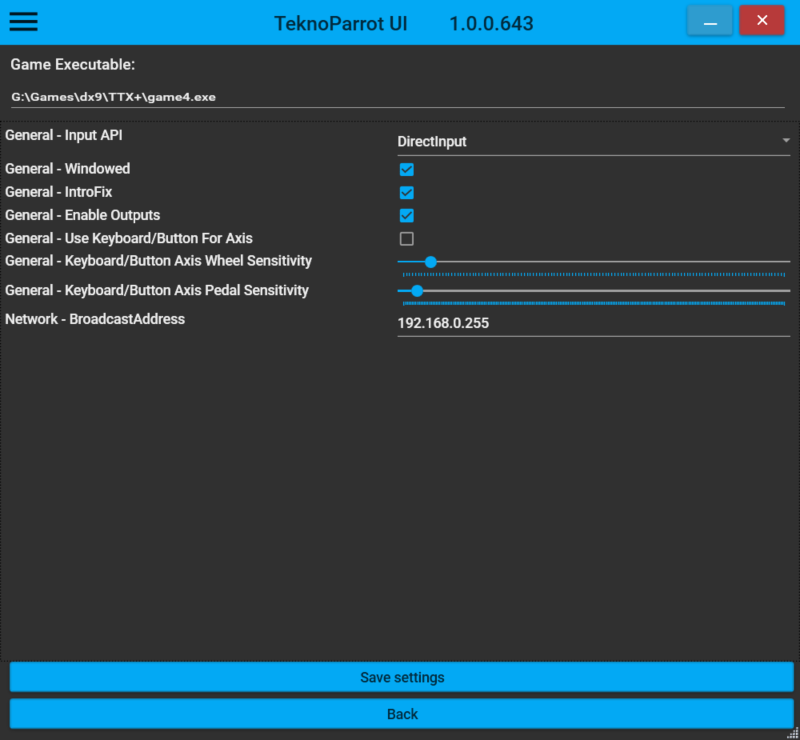This screenshot has width=800, height=740.
Task: Click the Wheel Sensitivity slider handle
Action: tap(431, 262)
